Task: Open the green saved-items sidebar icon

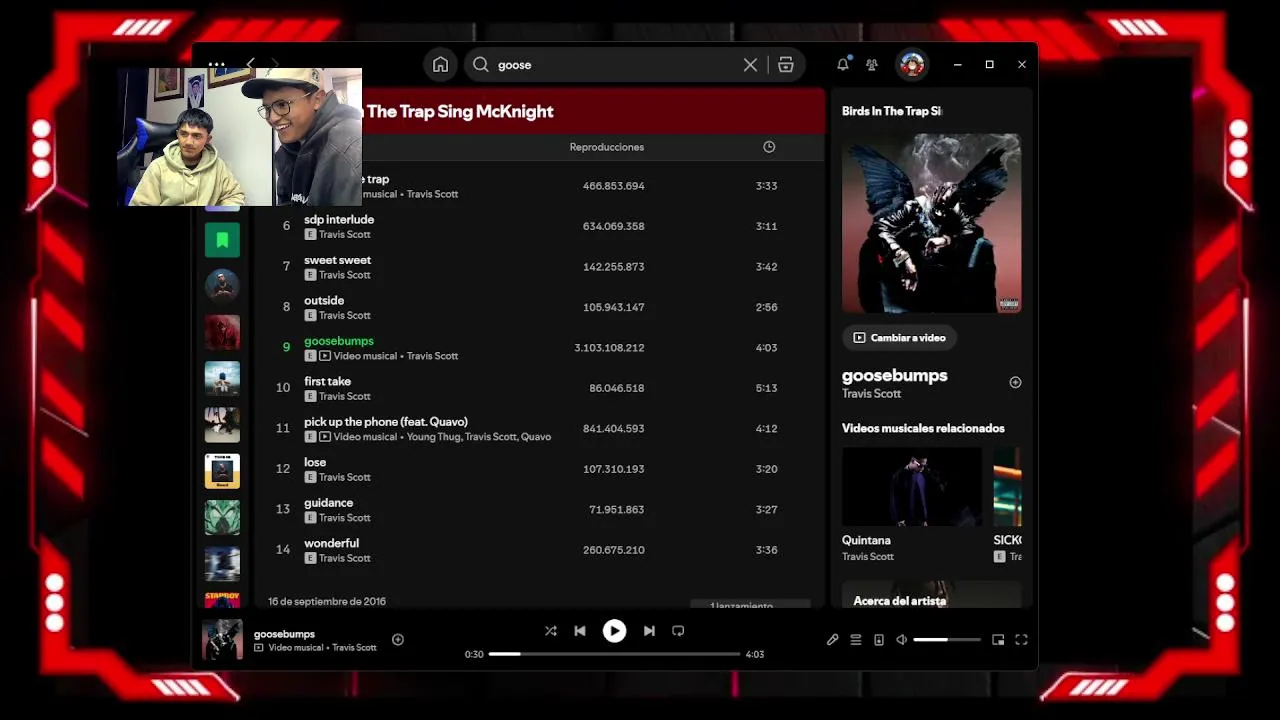Action: pyautogui.click(x=222, y=240)
